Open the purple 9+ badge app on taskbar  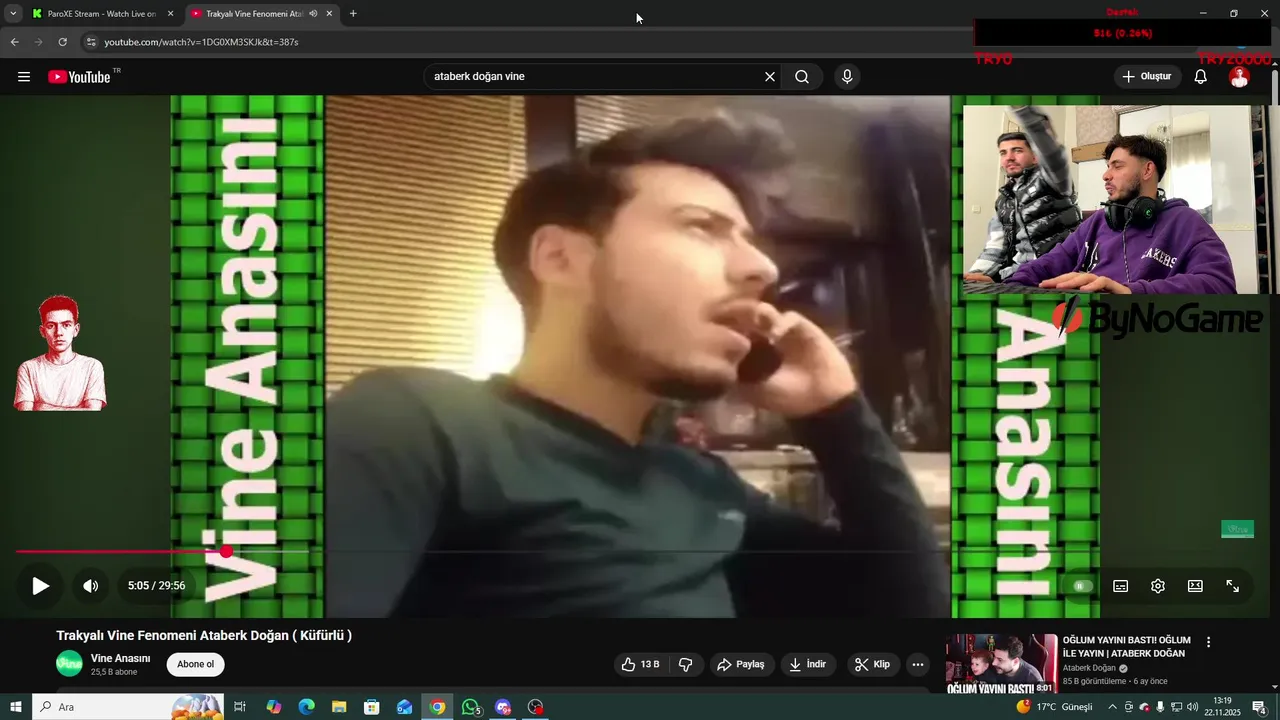[503, 707]
